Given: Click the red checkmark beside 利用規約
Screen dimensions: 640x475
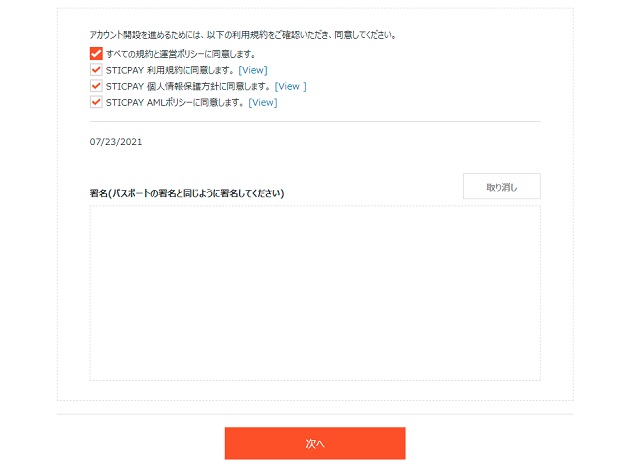Looking at the screenshot, I should 96,70.
